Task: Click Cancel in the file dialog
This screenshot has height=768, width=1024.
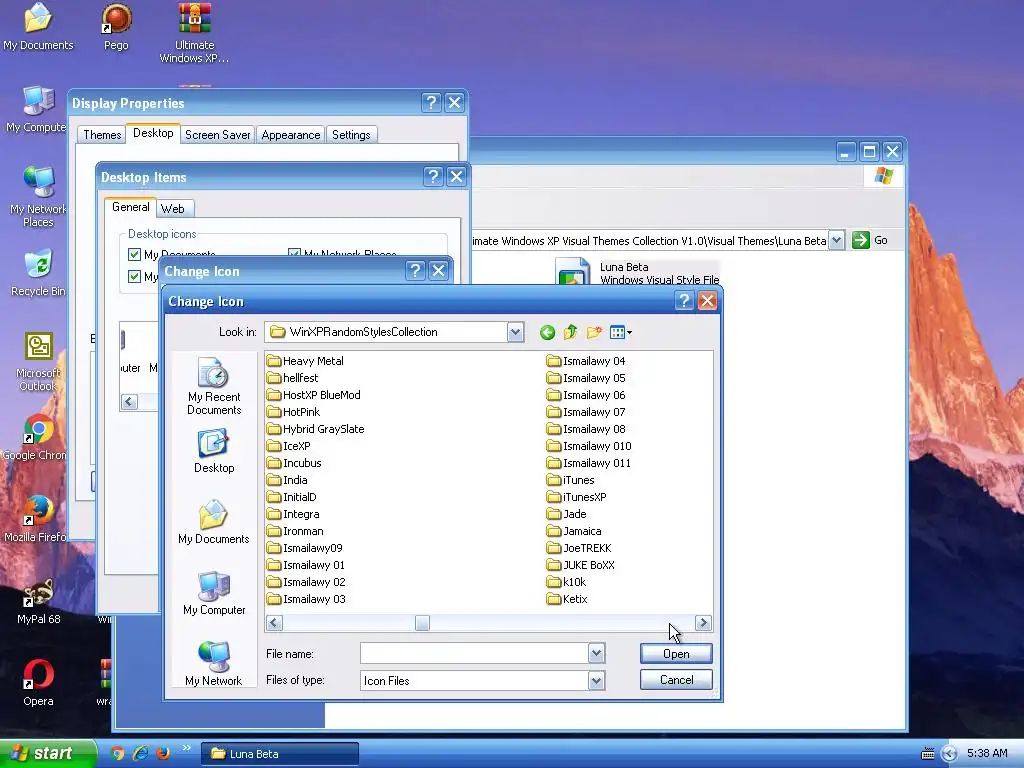Action: pos(676,680)
